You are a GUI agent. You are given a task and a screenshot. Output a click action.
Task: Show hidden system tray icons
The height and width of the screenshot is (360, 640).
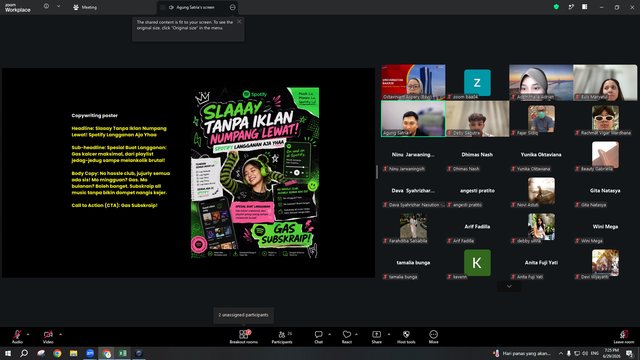coord(561,353)
